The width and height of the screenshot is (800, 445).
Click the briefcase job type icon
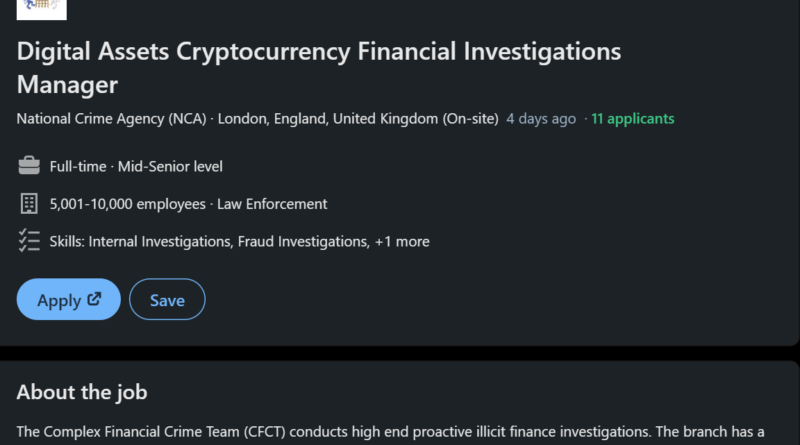tap(28, 166)
